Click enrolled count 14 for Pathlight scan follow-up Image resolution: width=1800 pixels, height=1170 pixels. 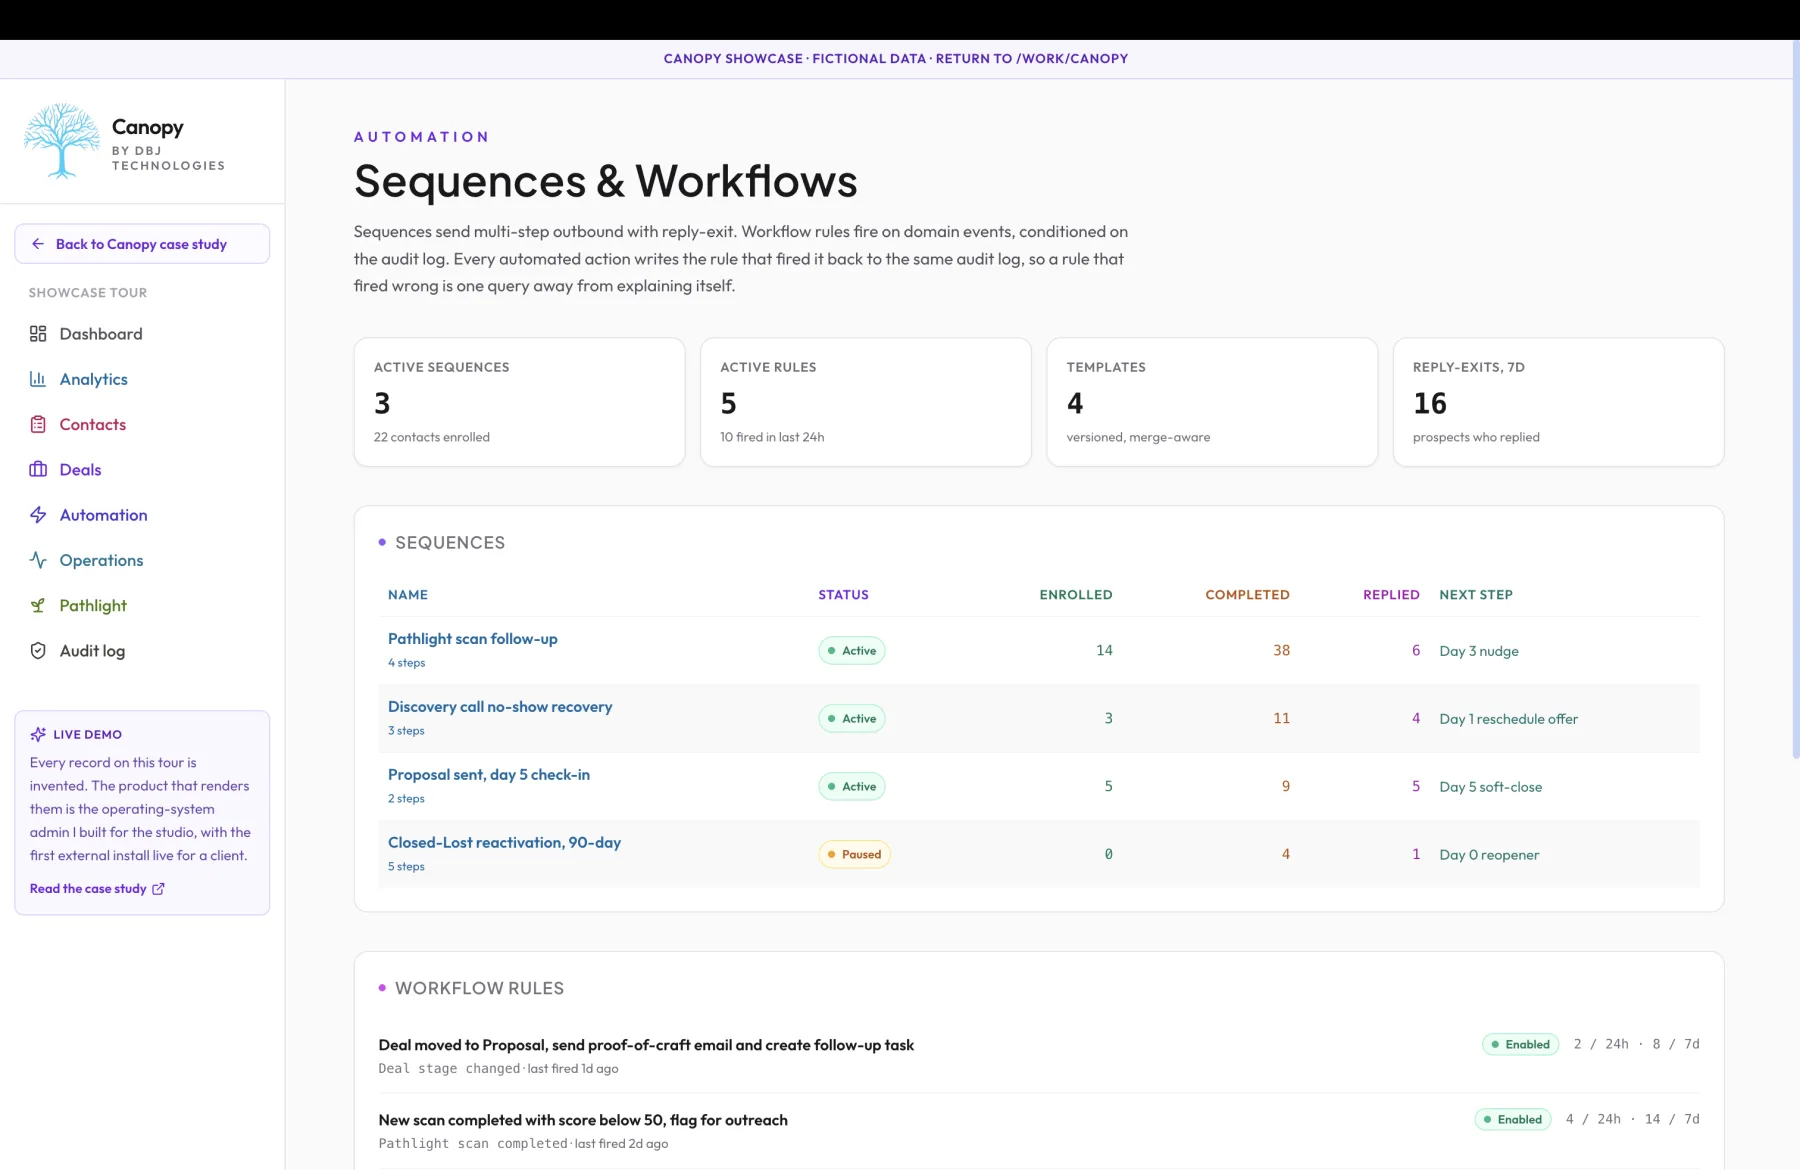point(1104,650)
